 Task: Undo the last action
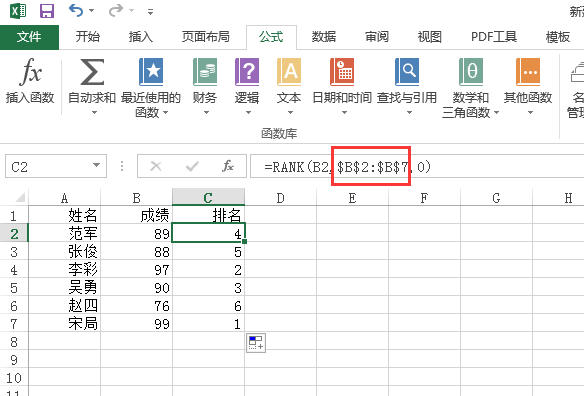[76, 10]
